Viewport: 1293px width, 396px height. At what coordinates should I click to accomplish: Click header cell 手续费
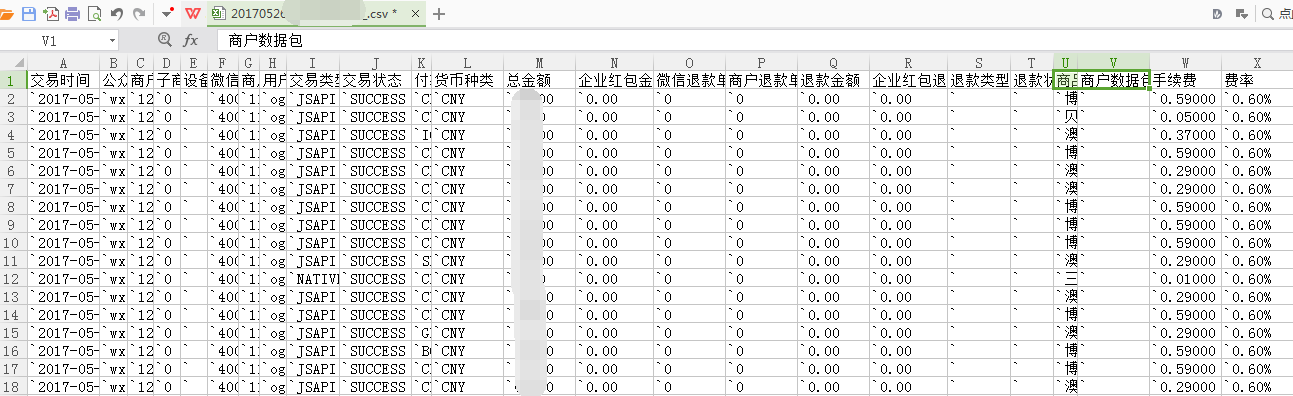point(1186,80)
